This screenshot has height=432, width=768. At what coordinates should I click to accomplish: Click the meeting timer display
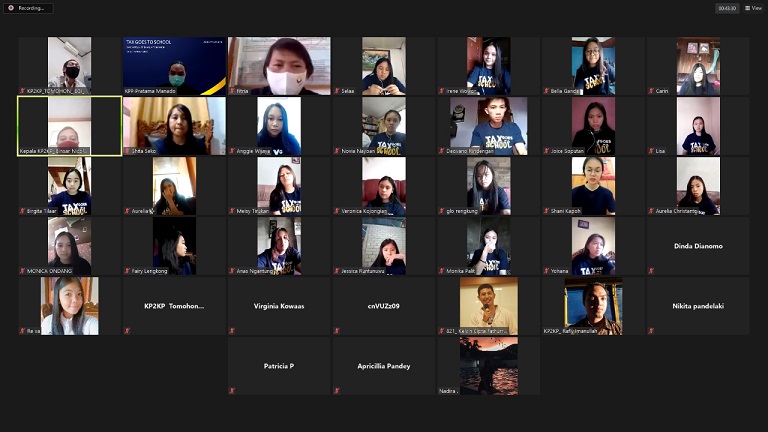(727, 8)
